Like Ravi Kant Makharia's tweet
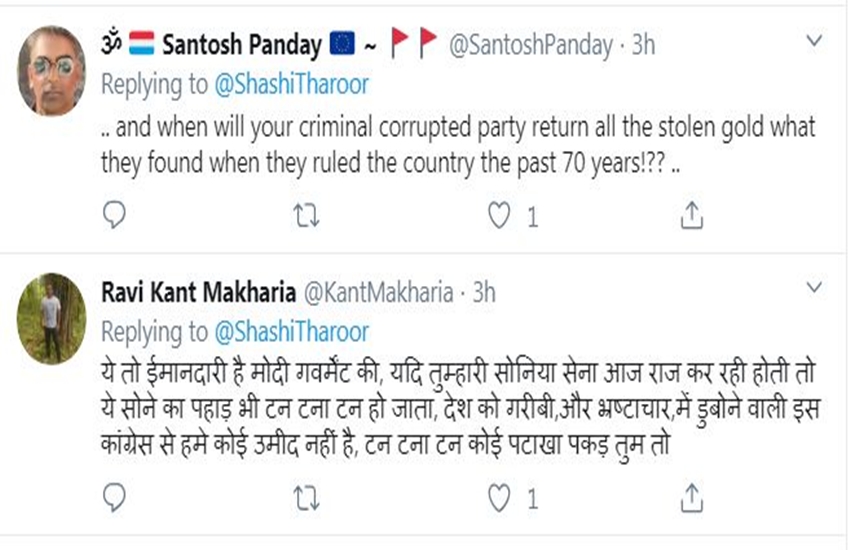 [x=500, y=495]
